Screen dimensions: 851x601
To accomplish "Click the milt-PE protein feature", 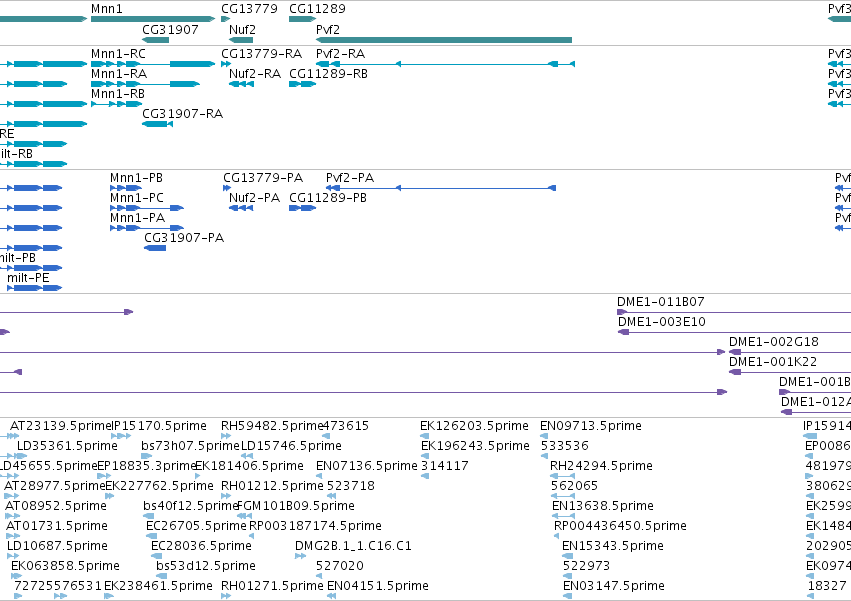I will (x=35, y=288).
